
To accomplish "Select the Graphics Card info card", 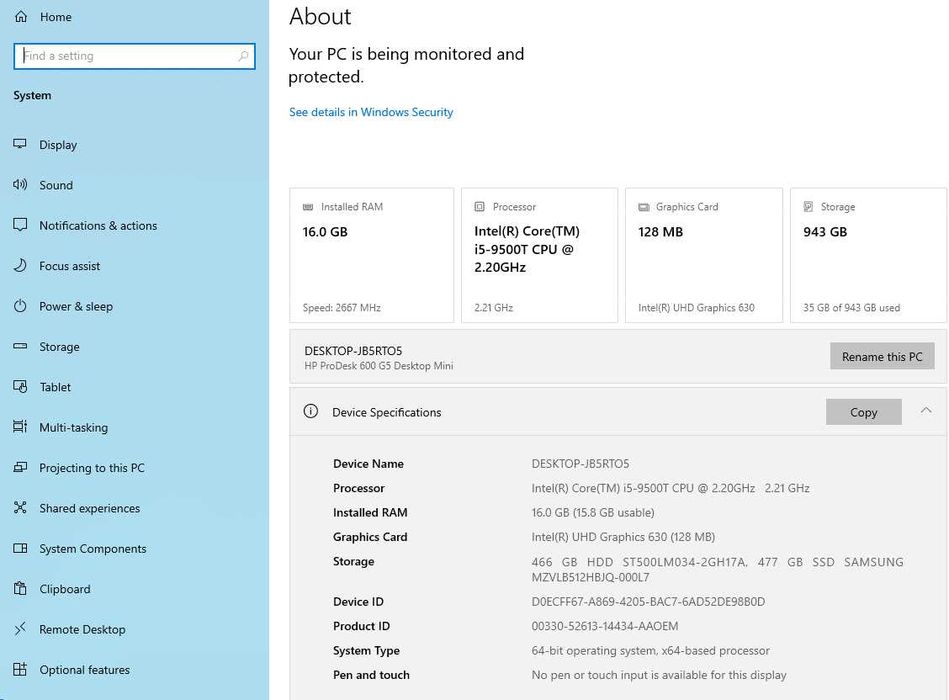I will point(703,255).
